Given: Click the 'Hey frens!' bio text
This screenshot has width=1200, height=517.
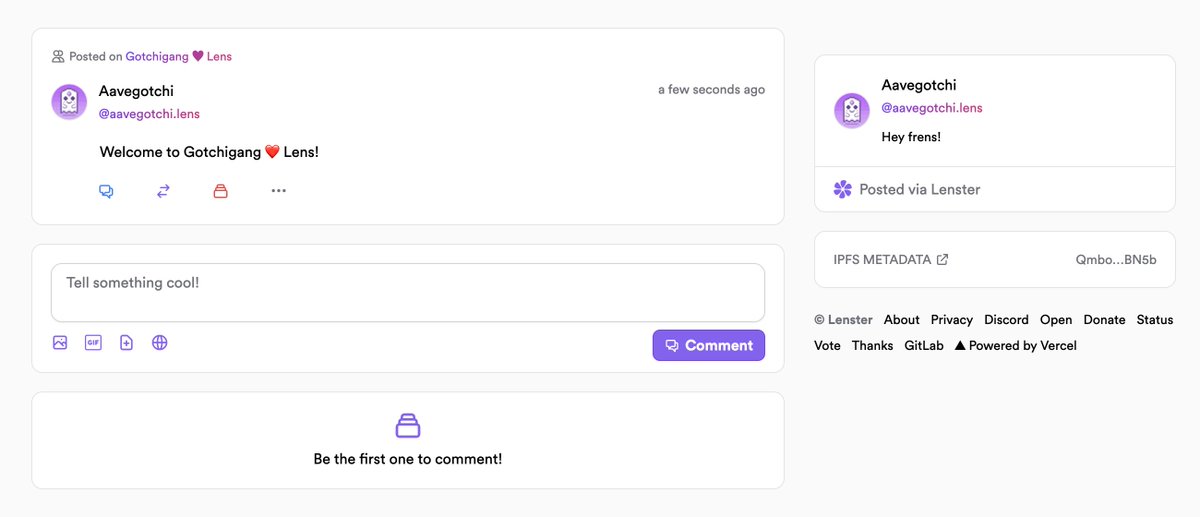Looking at the screenshot, I should [911, 137].
